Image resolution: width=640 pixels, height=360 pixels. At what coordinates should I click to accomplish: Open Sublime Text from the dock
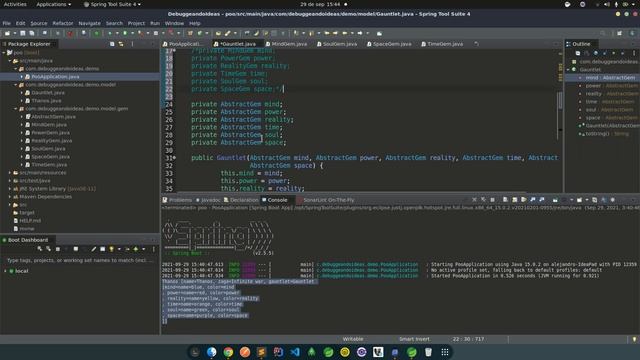pyautogui.click(x=262, y=352)
